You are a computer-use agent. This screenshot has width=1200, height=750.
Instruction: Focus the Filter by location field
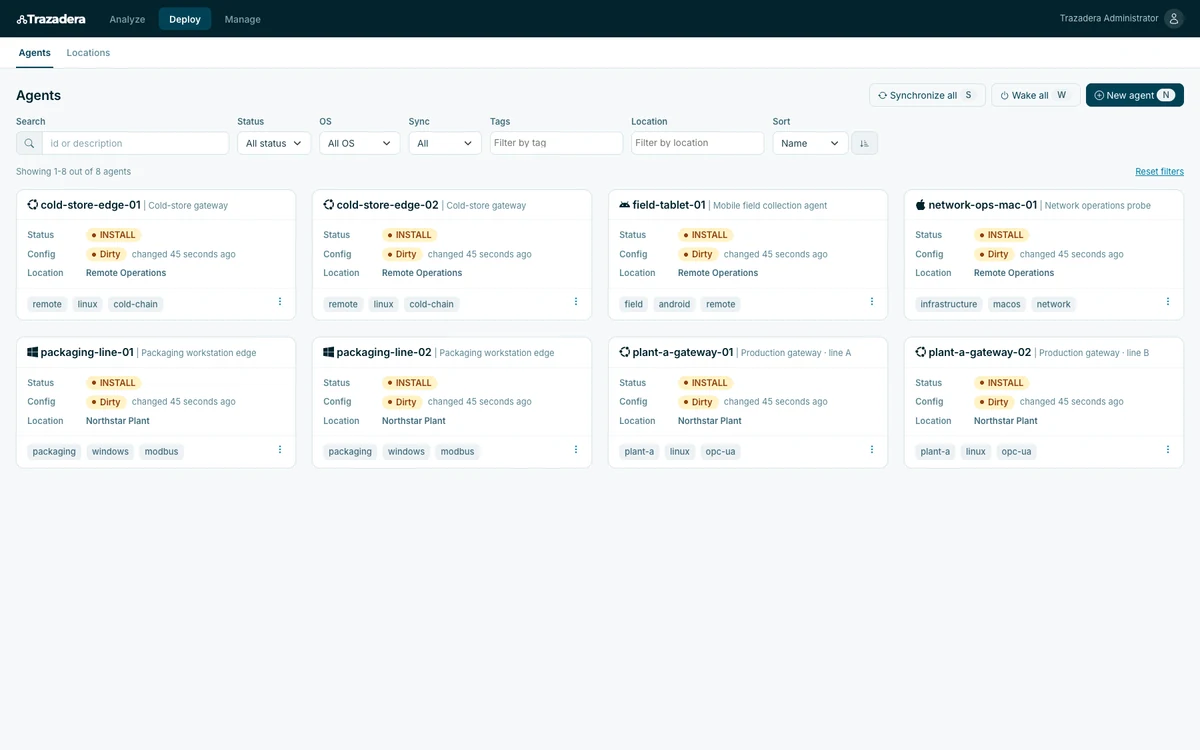tap(697, 143)
